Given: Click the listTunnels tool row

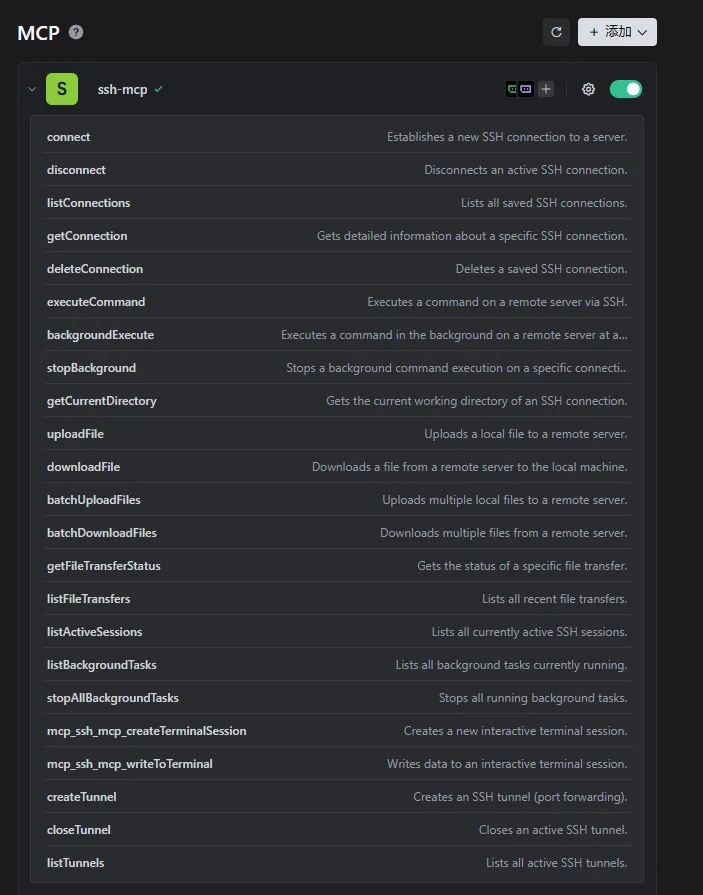Looking at the screenshot, I should (x=338, y=862).
